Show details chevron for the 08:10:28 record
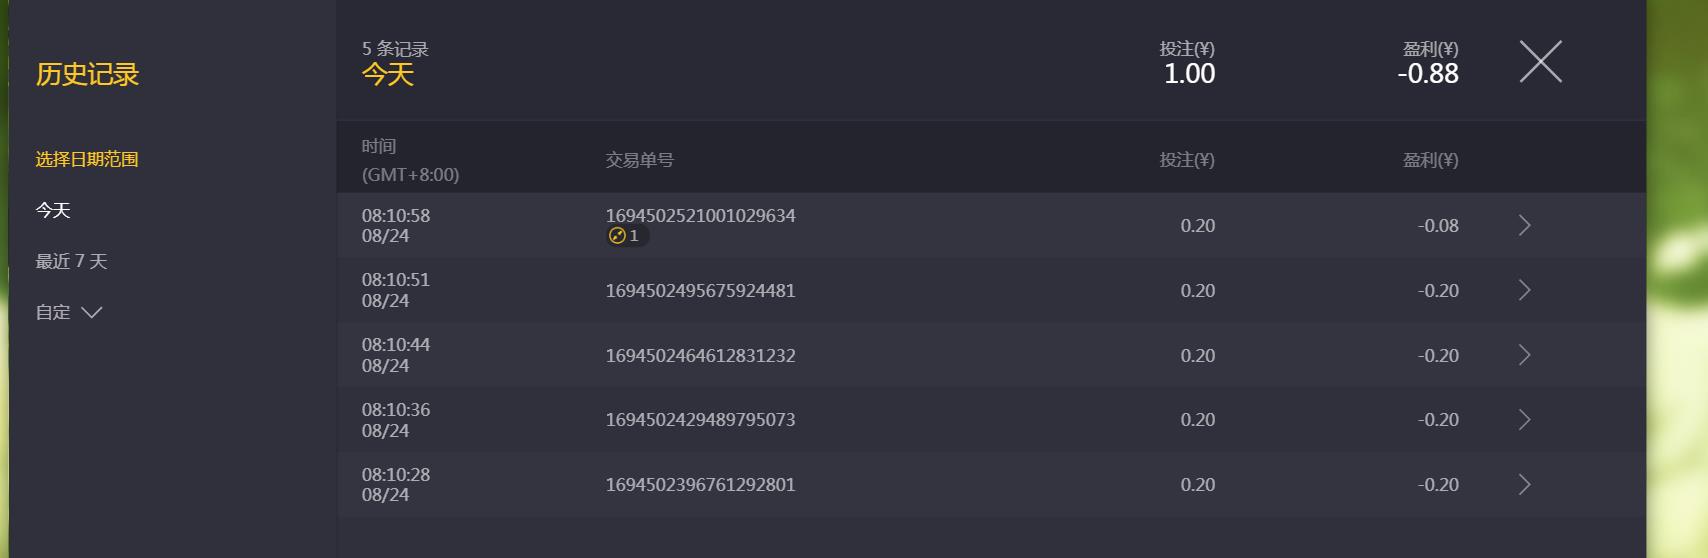Viewport: 1708px width, 558px height. click(x=1524, y=485)
